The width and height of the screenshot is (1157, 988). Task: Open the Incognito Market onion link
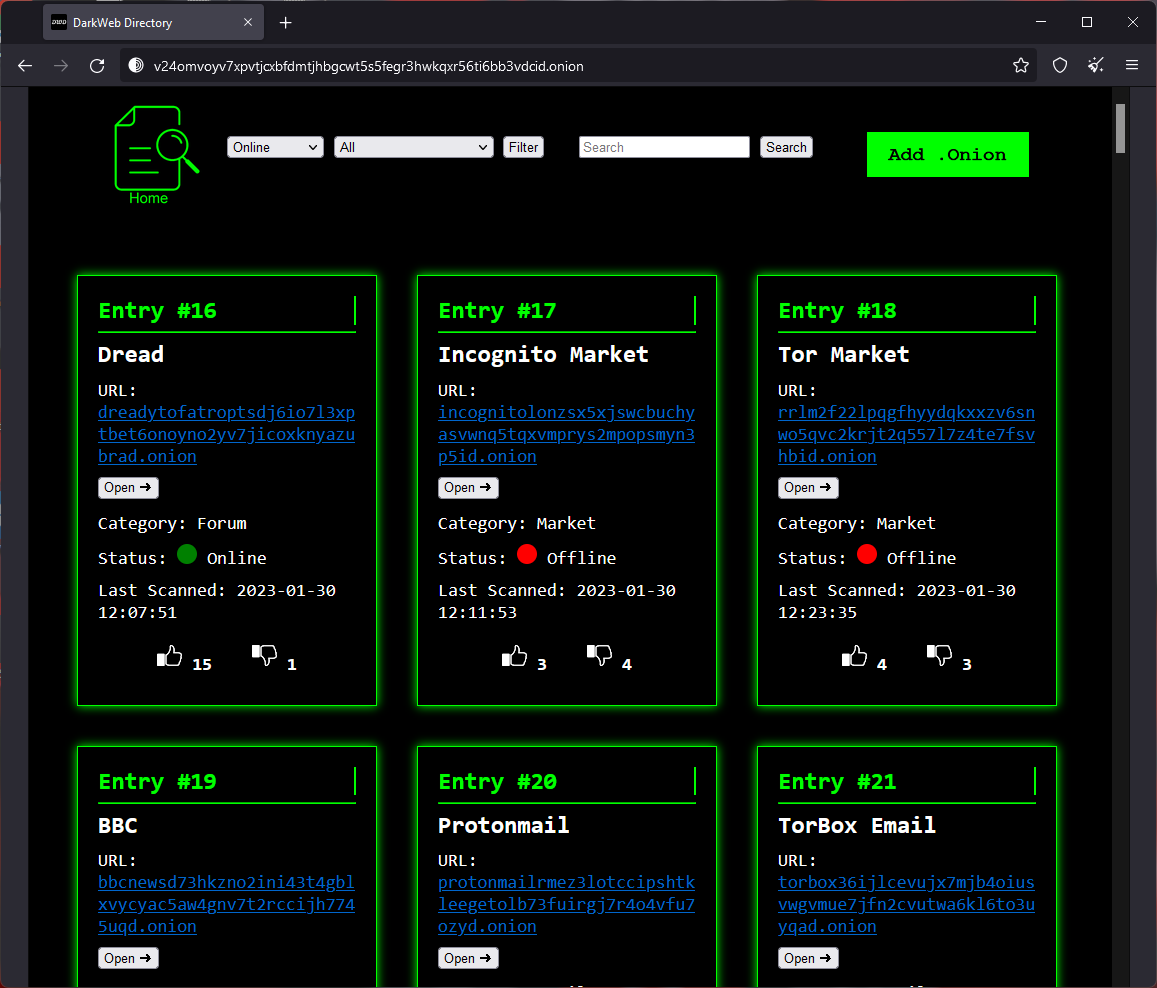pos(566,435)
